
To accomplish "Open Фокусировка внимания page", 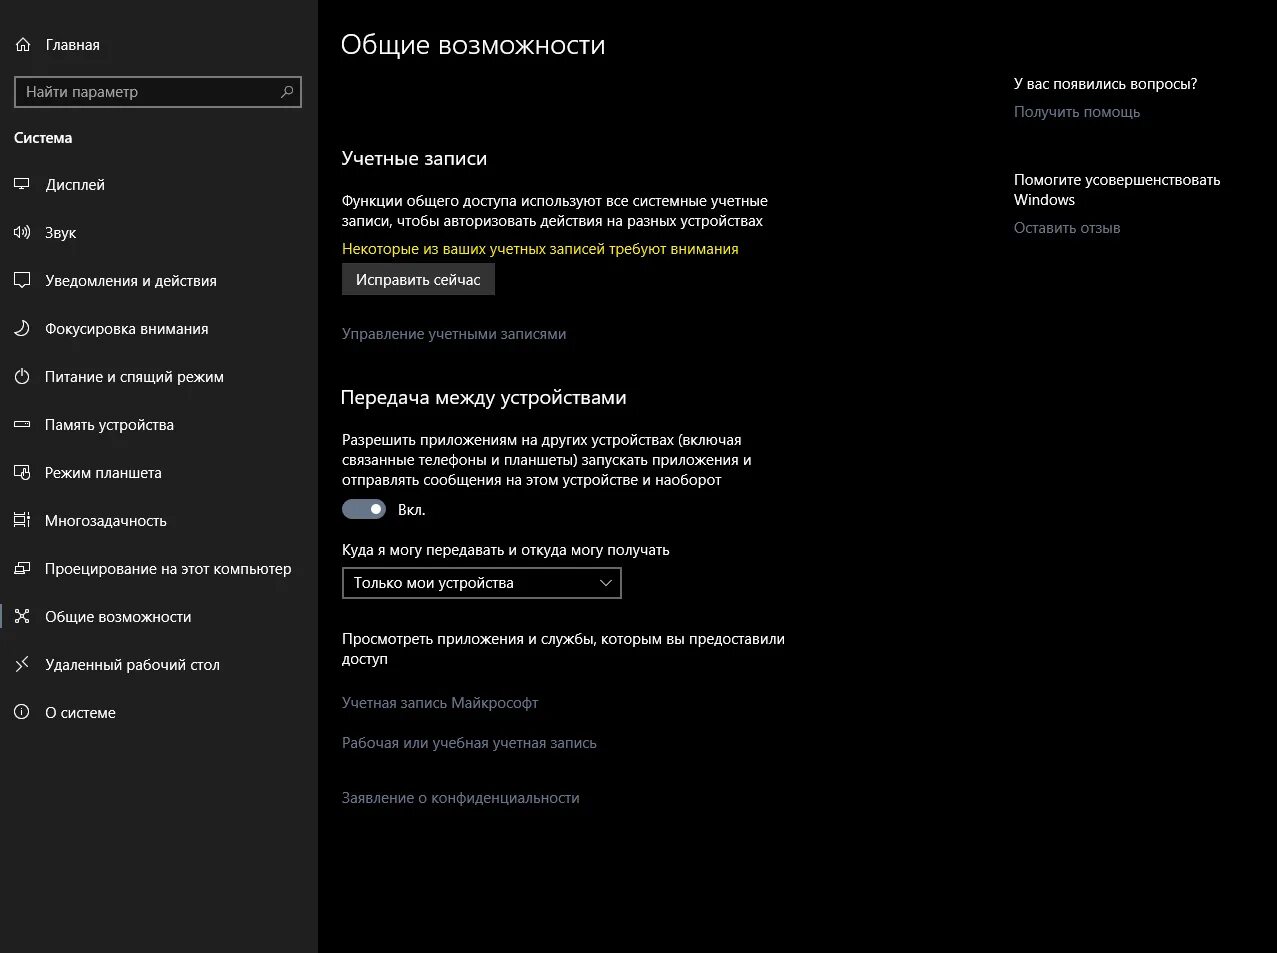I will pos(159,329).
